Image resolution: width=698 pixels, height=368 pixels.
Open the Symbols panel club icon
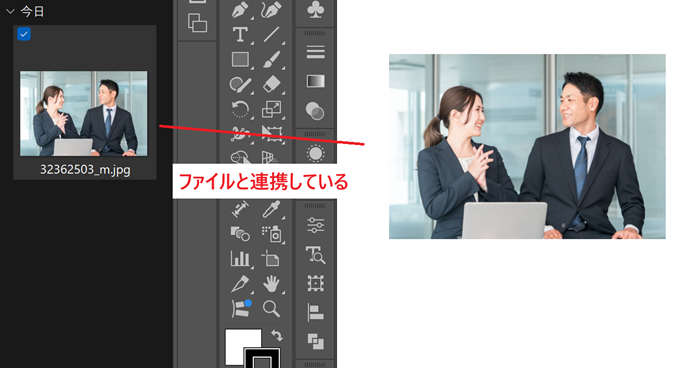tap(315, 10)
